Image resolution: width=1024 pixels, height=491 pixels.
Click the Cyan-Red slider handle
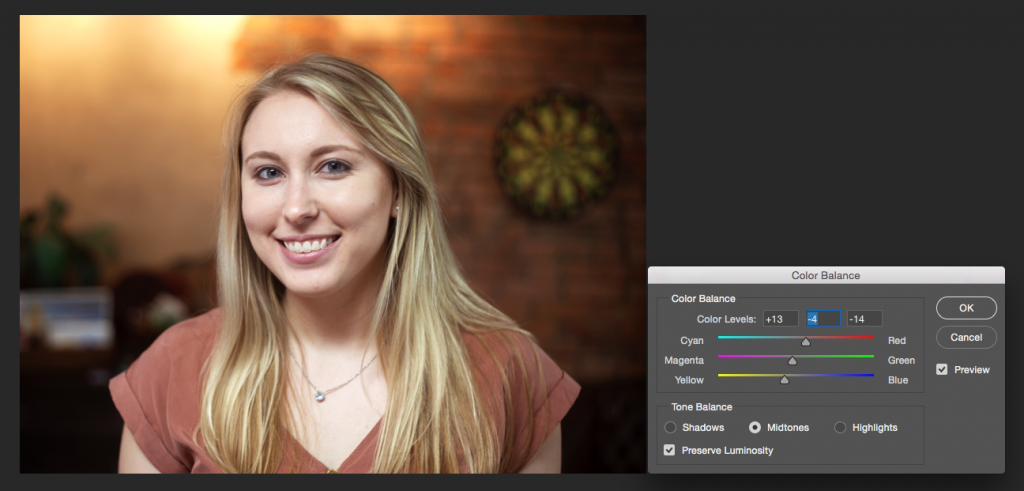[805, 342]
